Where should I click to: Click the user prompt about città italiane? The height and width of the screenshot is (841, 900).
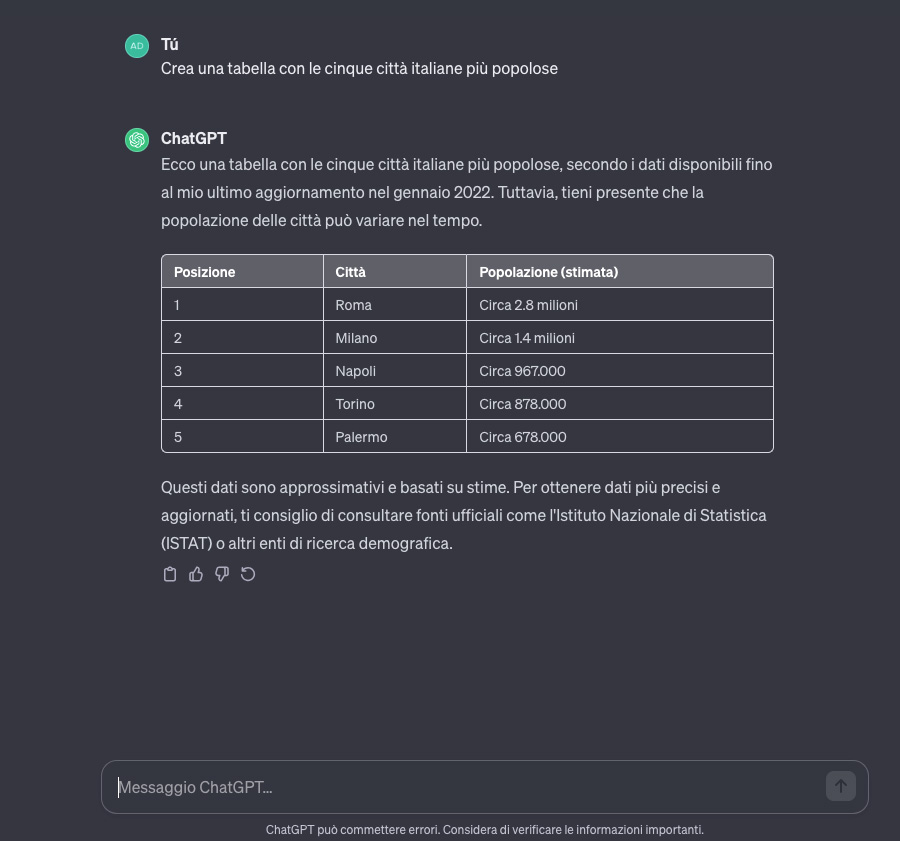click(x=359, y=69)
